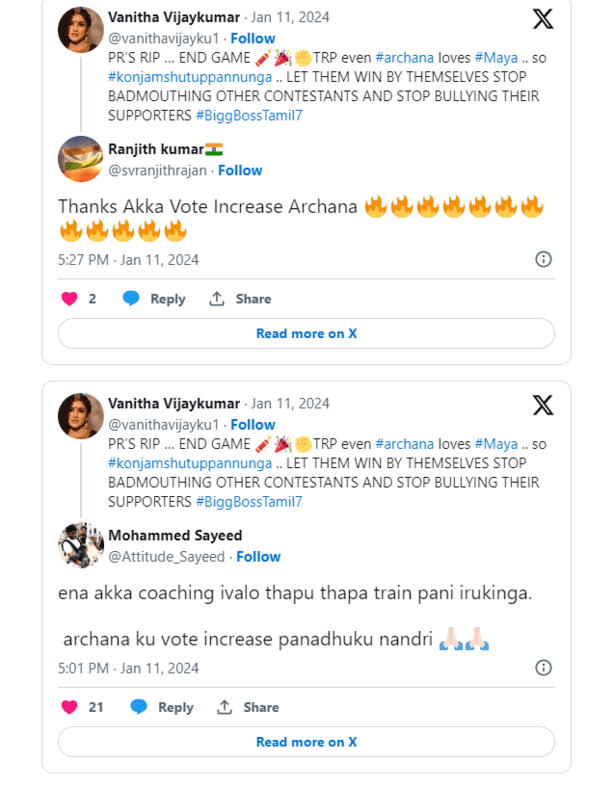The width and height of the screenshot is (614, 788).
Task: Like Mohammed Sayeed's reply with heart icon
Action: pos(69,707)
